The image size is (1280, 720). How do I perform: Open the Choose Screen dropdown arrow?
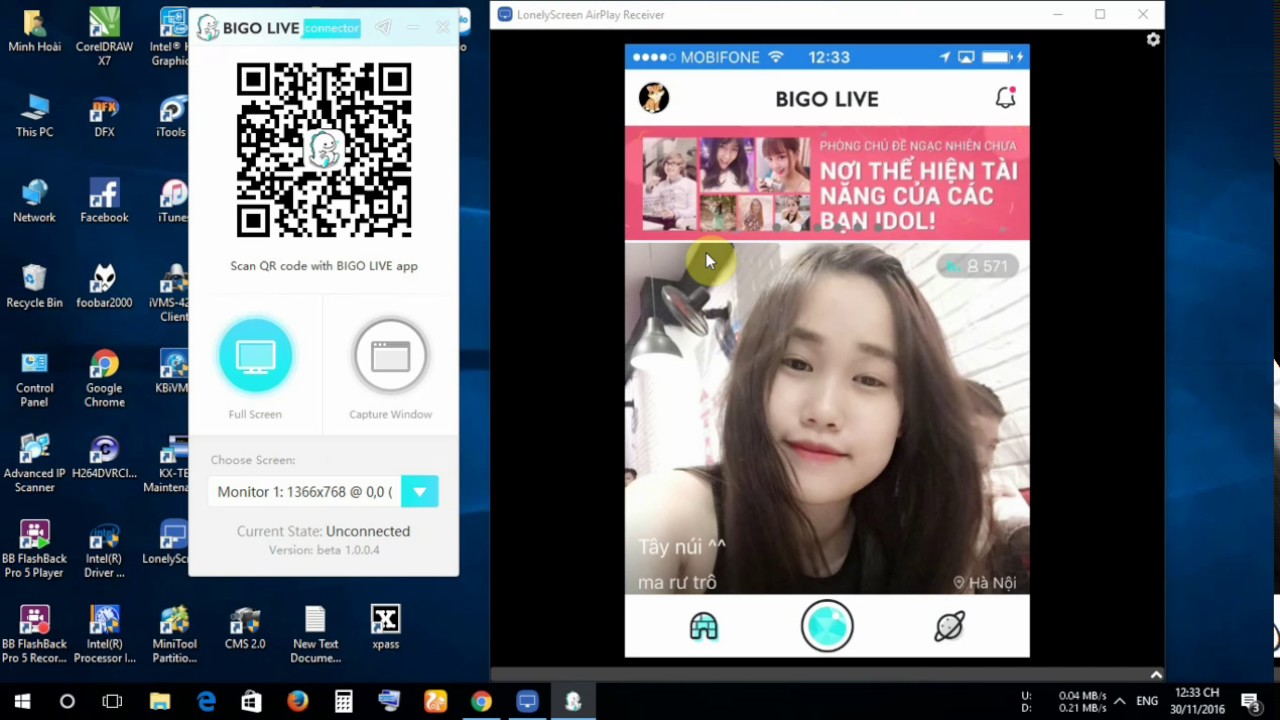[419, 491]
